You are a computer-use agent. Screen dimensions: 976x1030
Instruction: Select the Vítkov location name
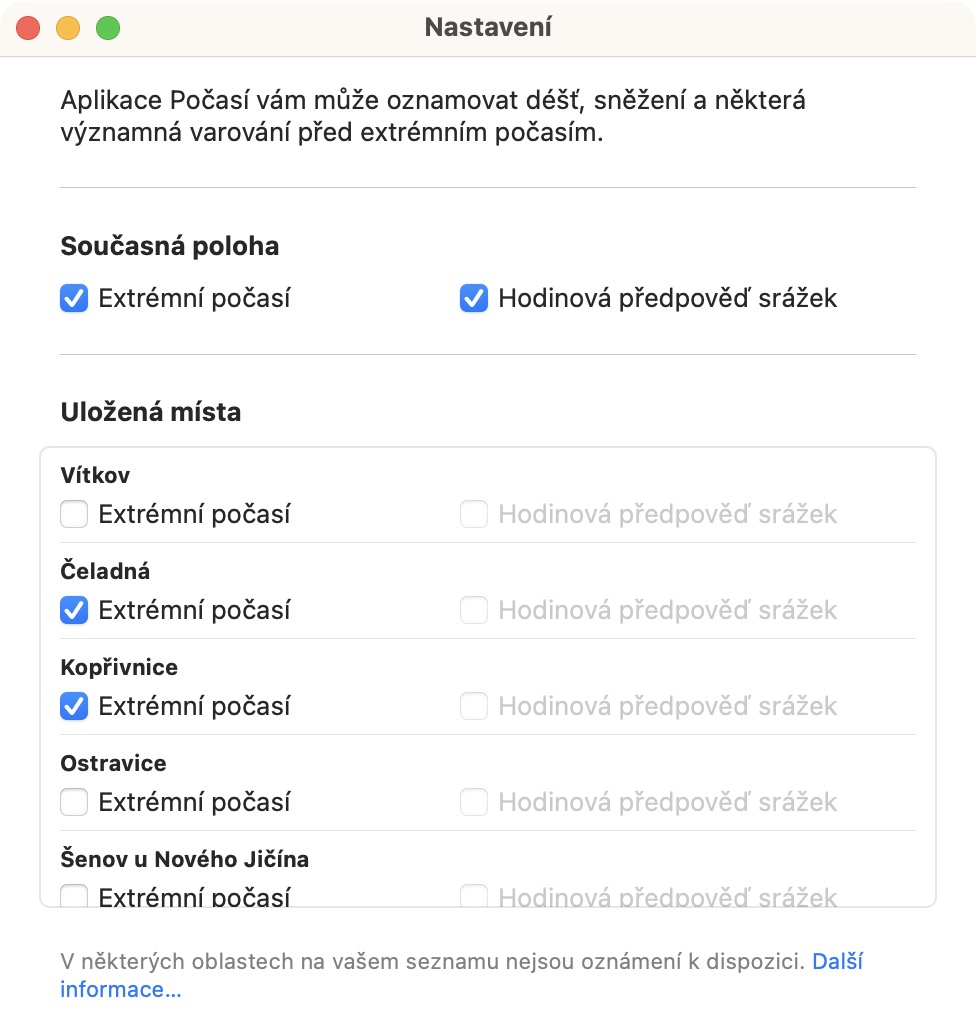tap(95, 475)
